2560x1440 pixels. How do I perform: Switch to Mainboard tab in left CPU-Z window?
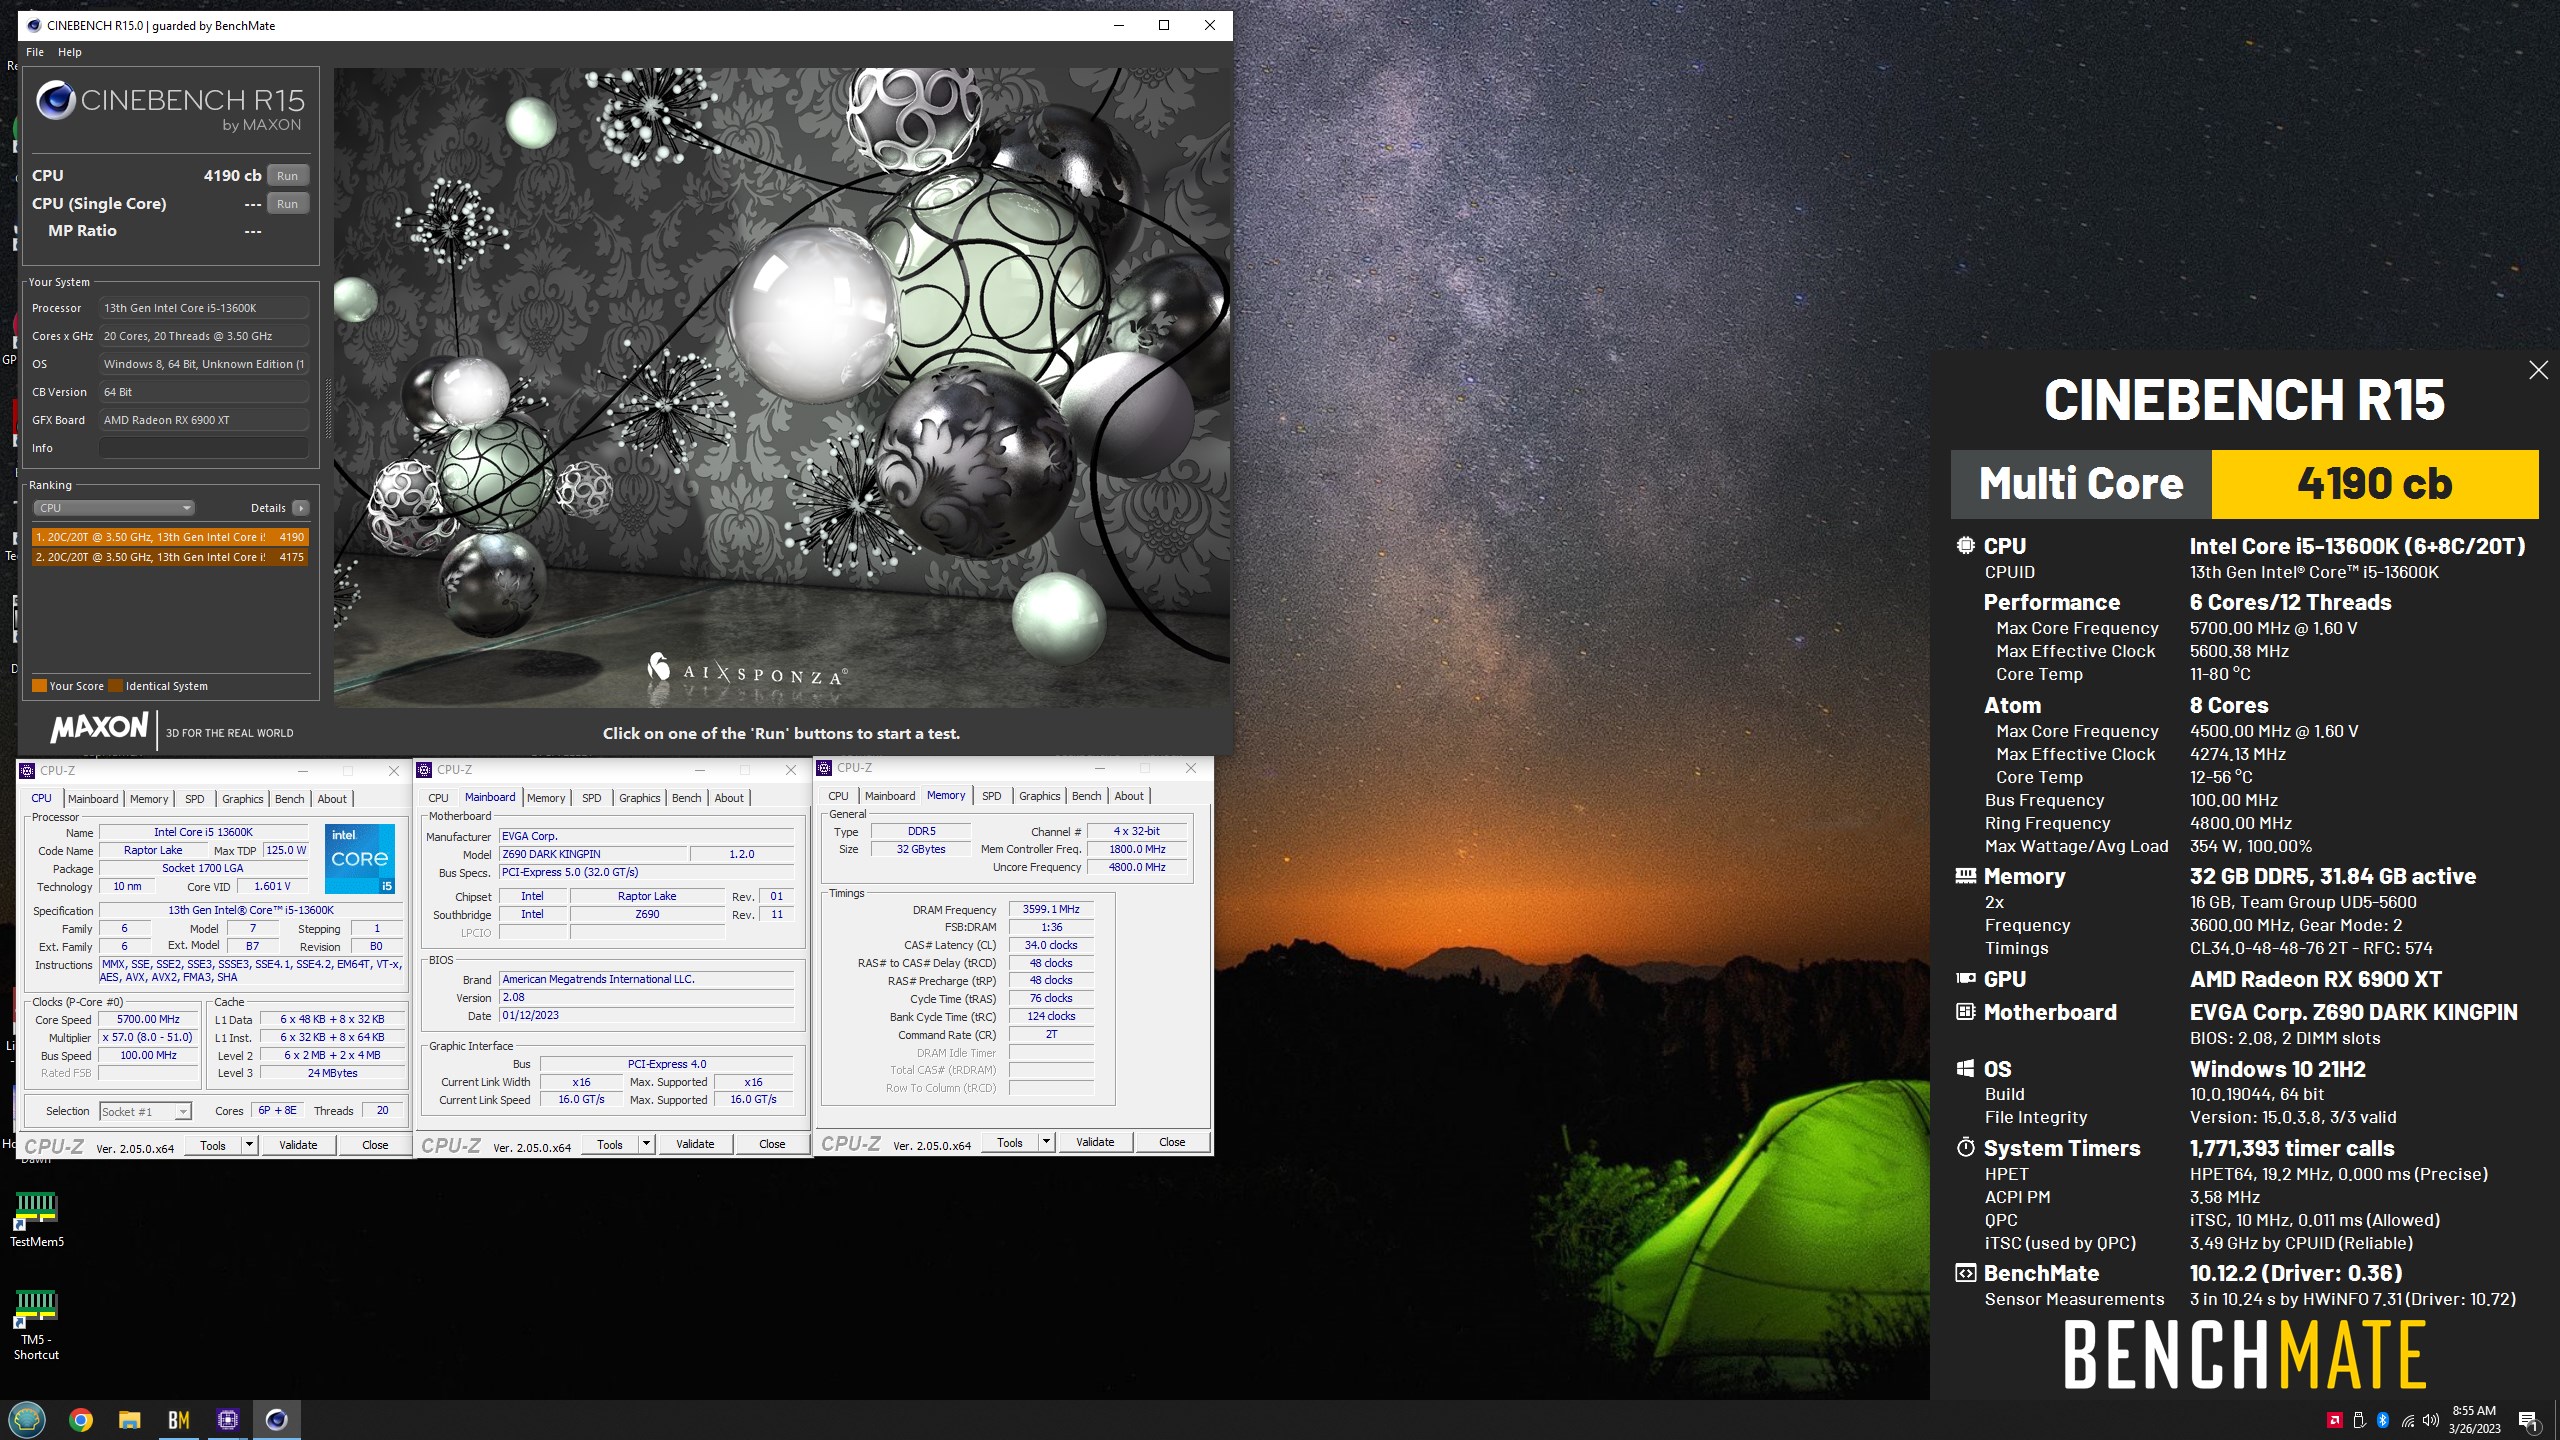pos(93,799)
